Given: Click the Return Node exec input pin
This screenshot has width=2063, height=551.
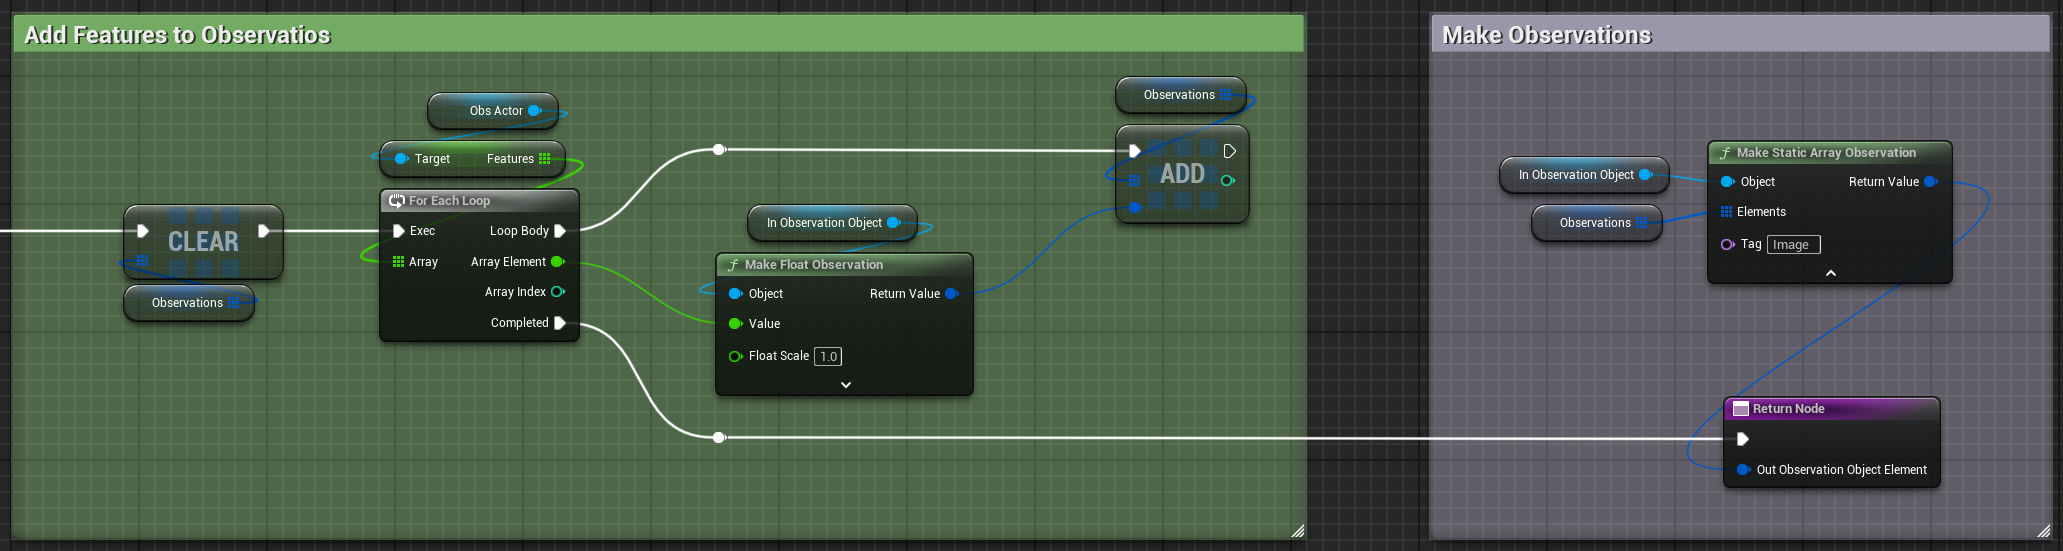Looking at the screenshot, I should pyautogui.click(x=1743, y=439).
